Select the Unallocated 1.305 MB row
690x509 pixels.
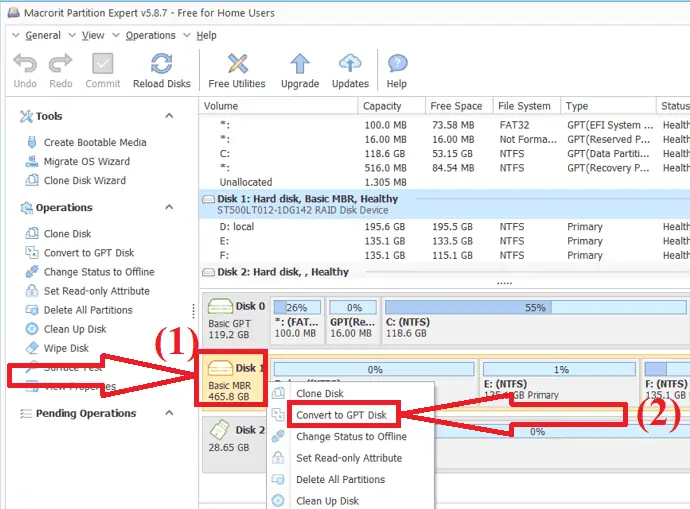(444, 182)
